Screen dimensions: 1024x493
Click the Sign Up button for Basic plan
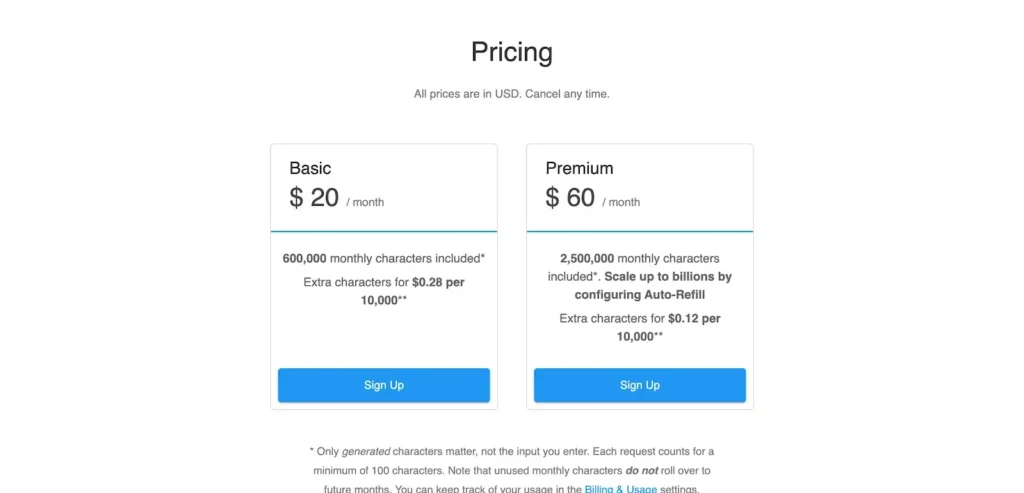pos(383,385)
